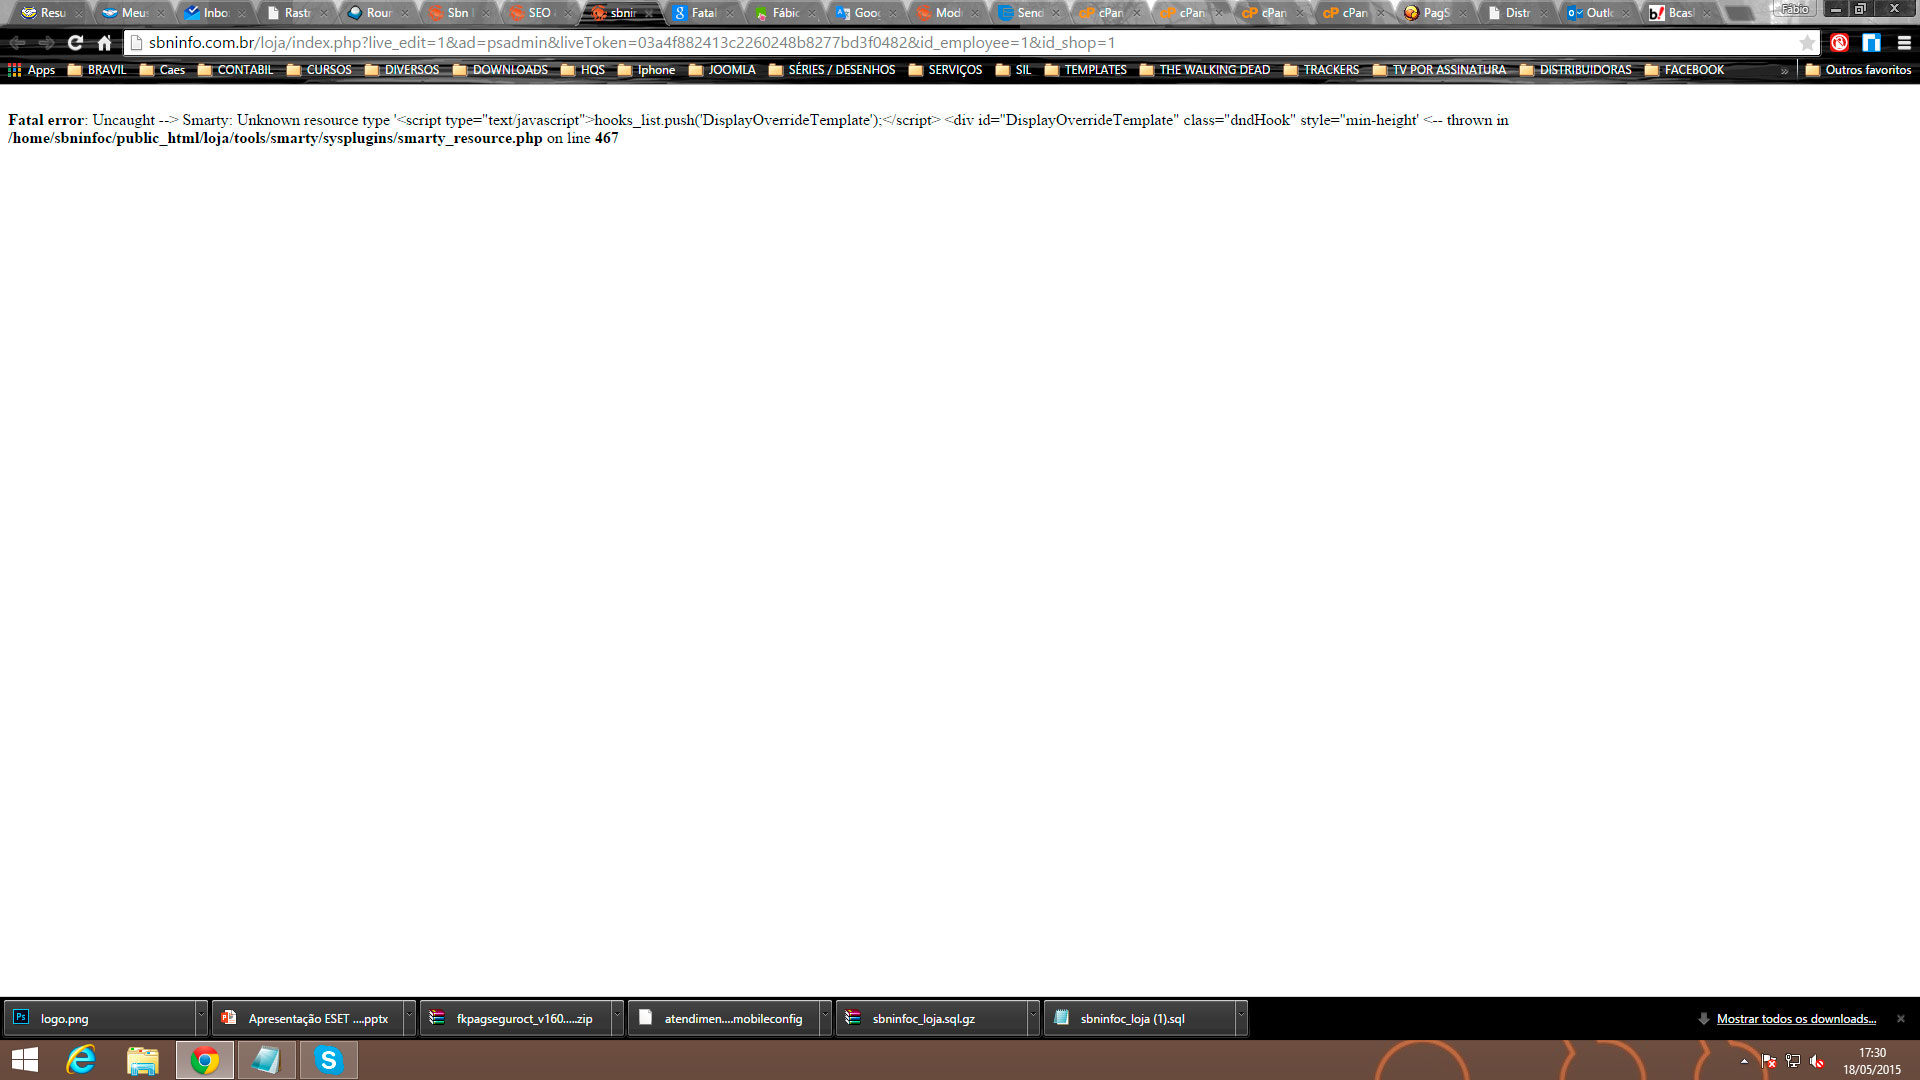Open downloaded fkpagseguroct_v160 zip file
The width and height of the screenshot is (1920, 1080).
[x=515, y=1018]
